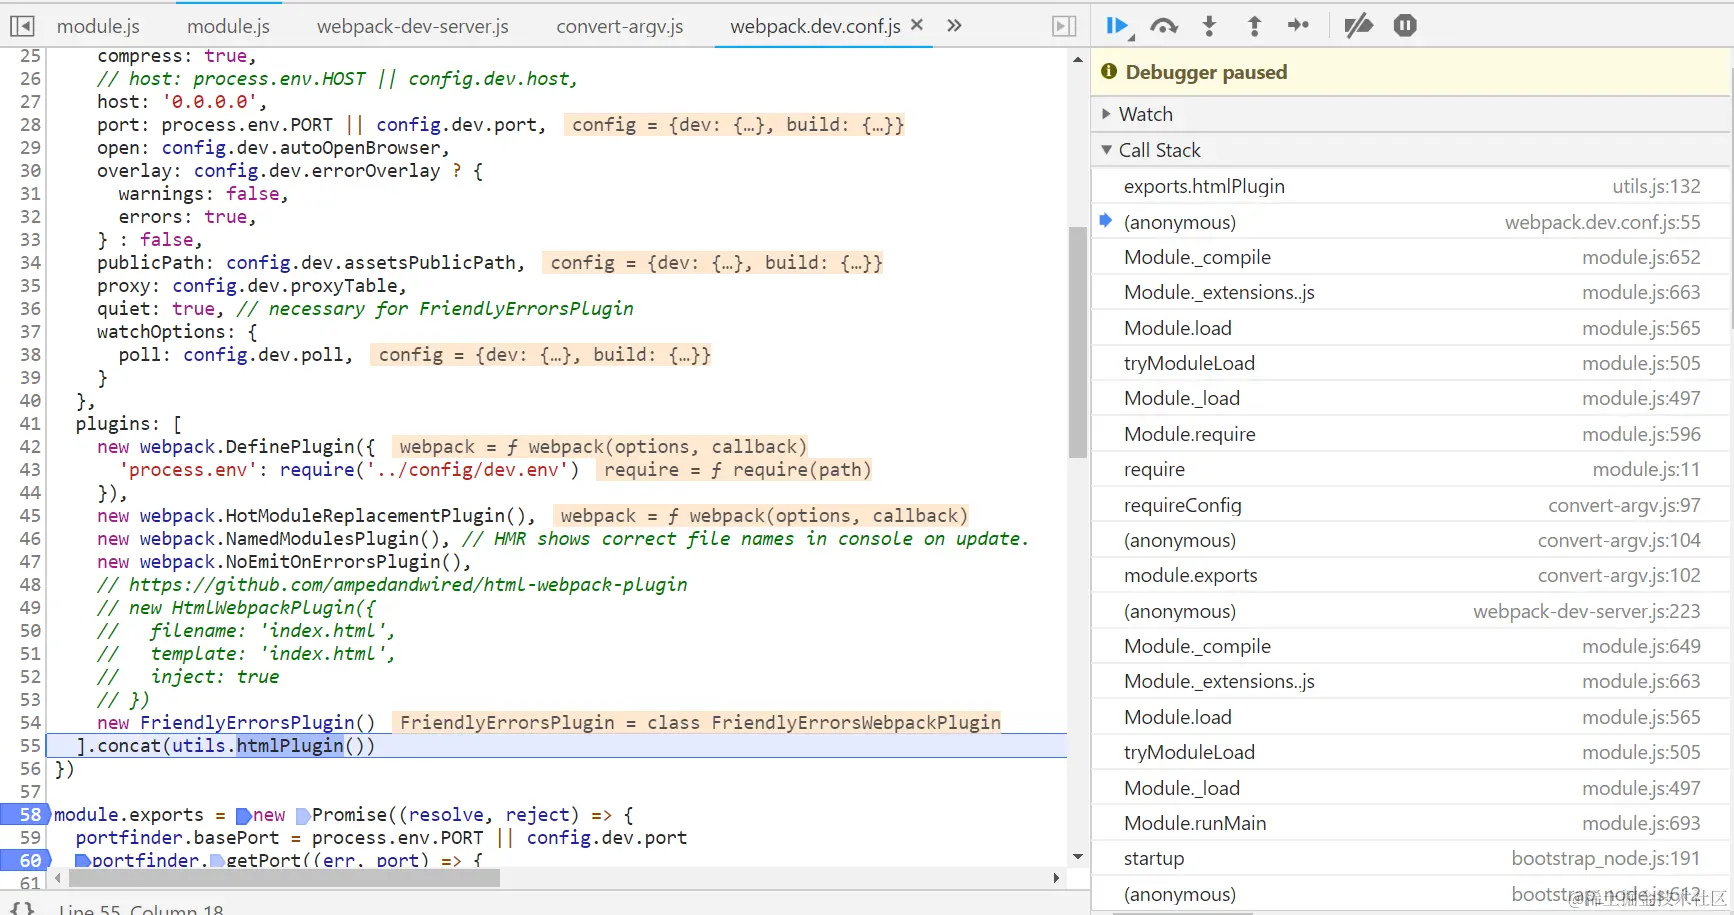Toggle the debugger sidebar pane icon

pos(1065,26)
